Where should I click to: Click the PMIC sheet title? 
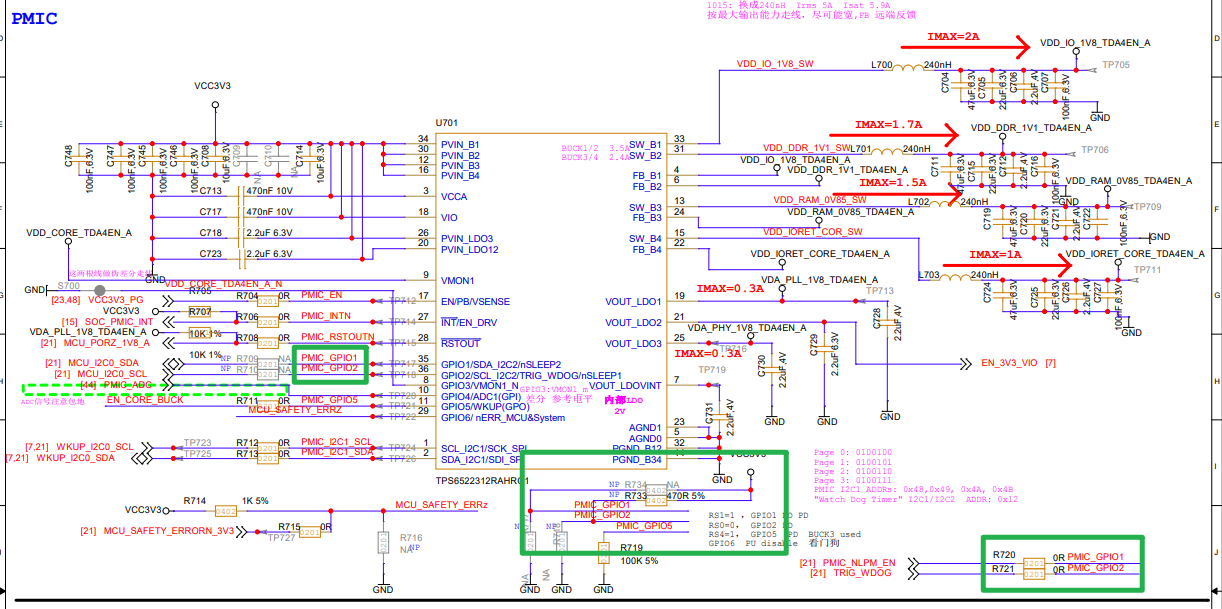(x=34, y=18)
